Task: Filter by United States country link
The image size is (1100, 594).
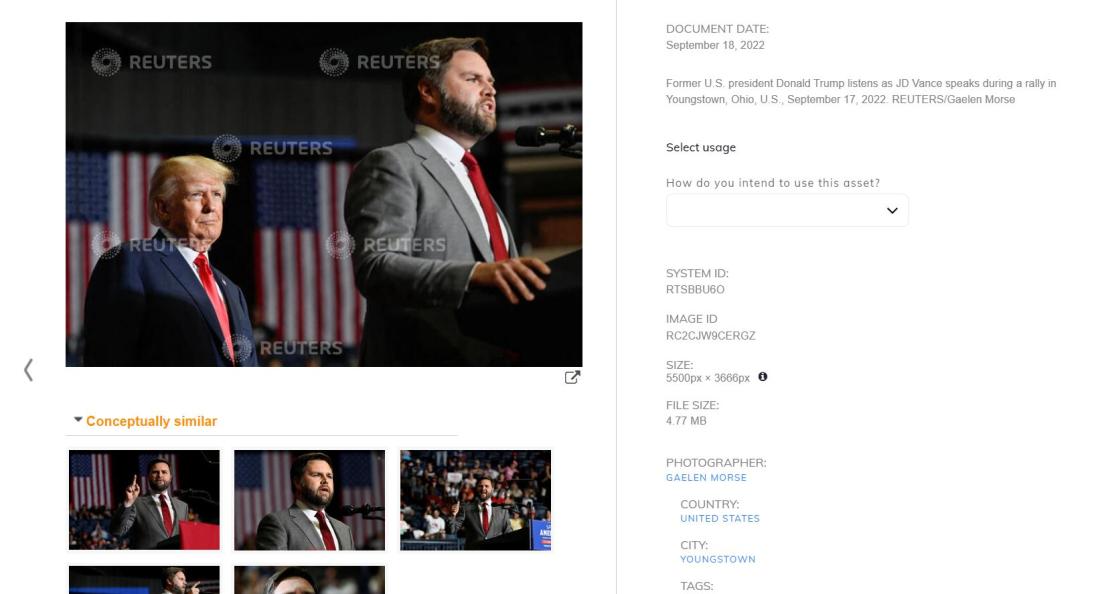Action: [x=720, y=518]
